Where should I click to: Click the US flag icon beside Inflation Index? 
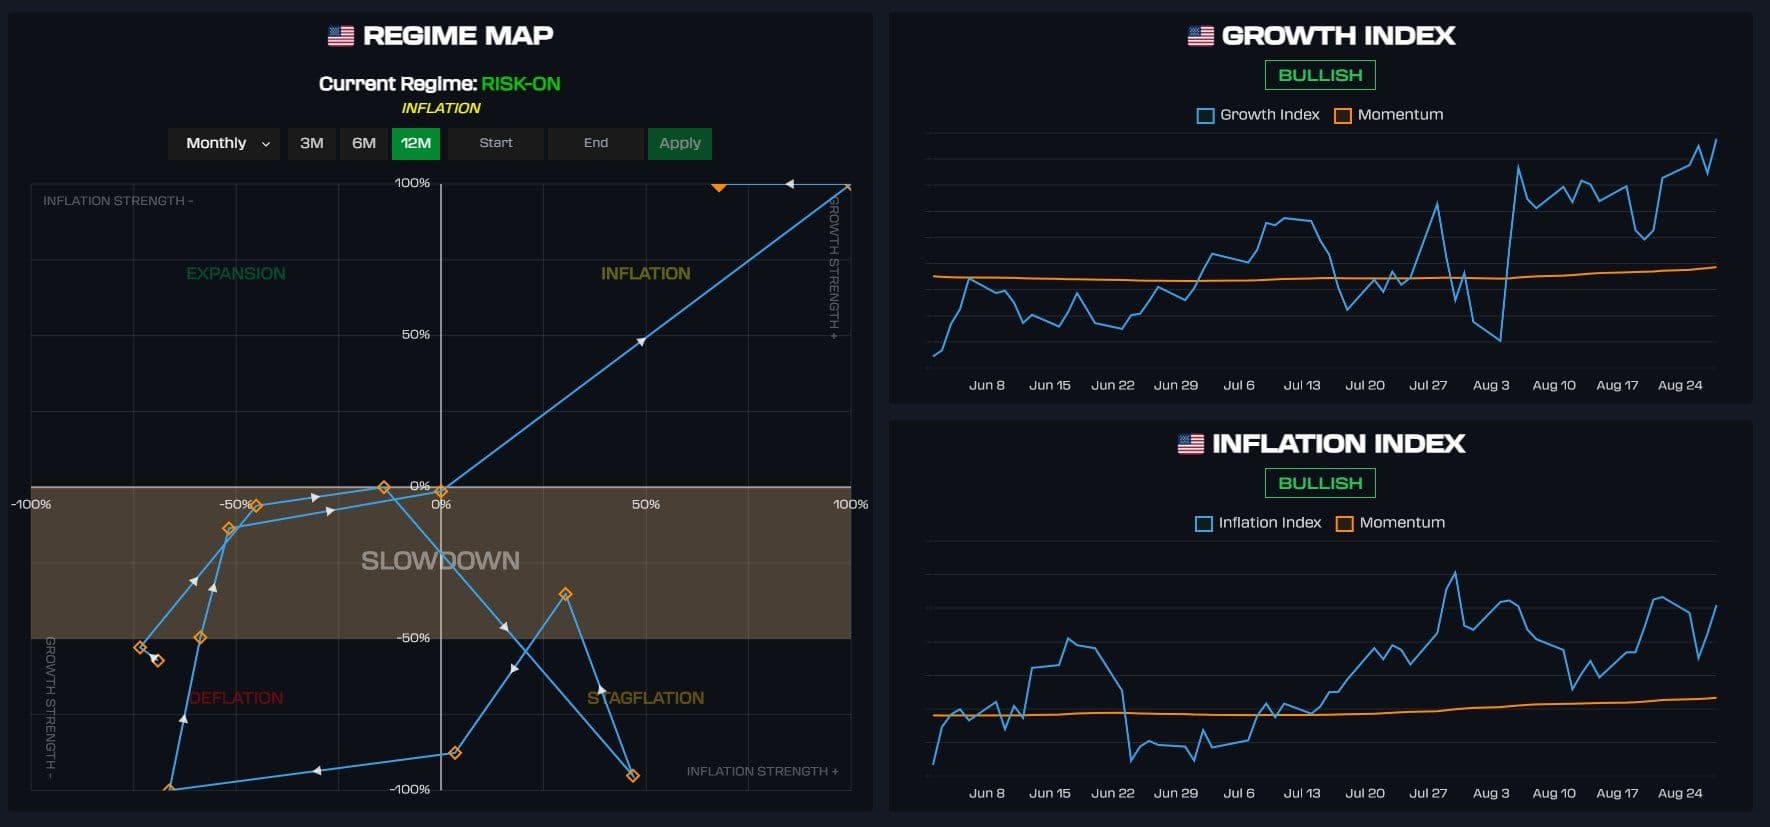pos(1190,444)
